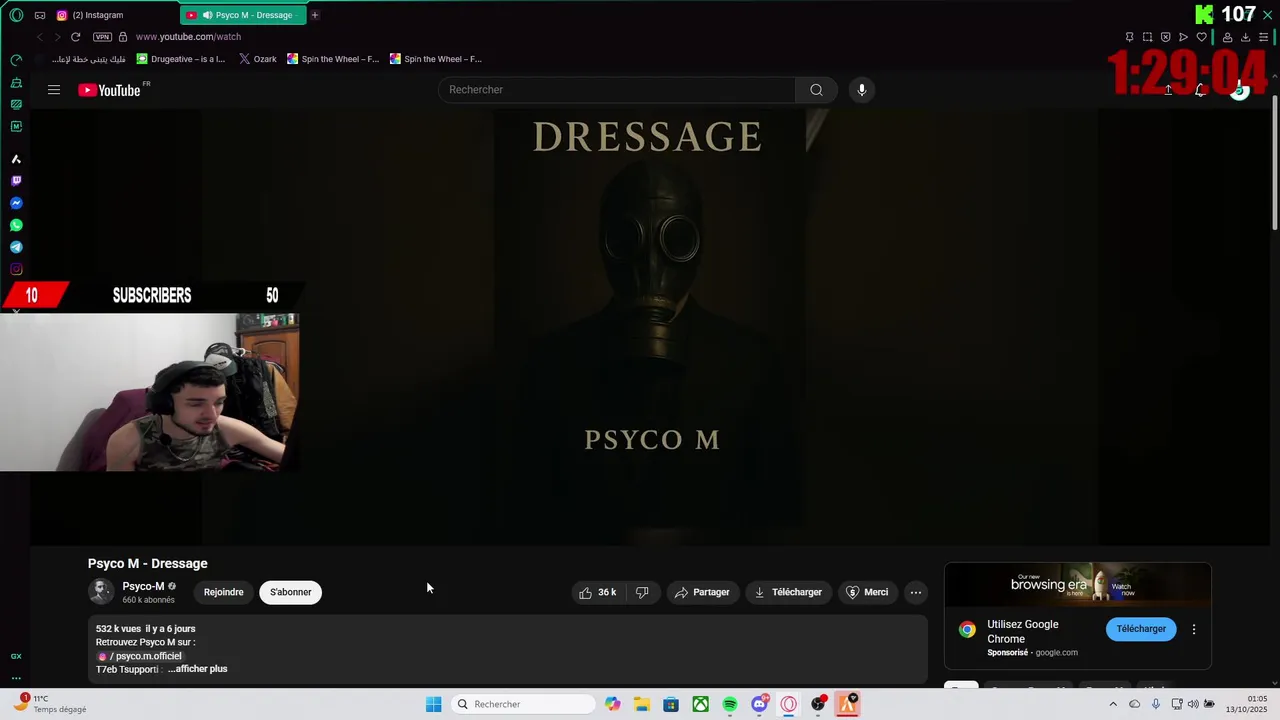Screen dimensions: 1280x720
Task: Open the Opera GX main menu logo
Action: point(16,15)
